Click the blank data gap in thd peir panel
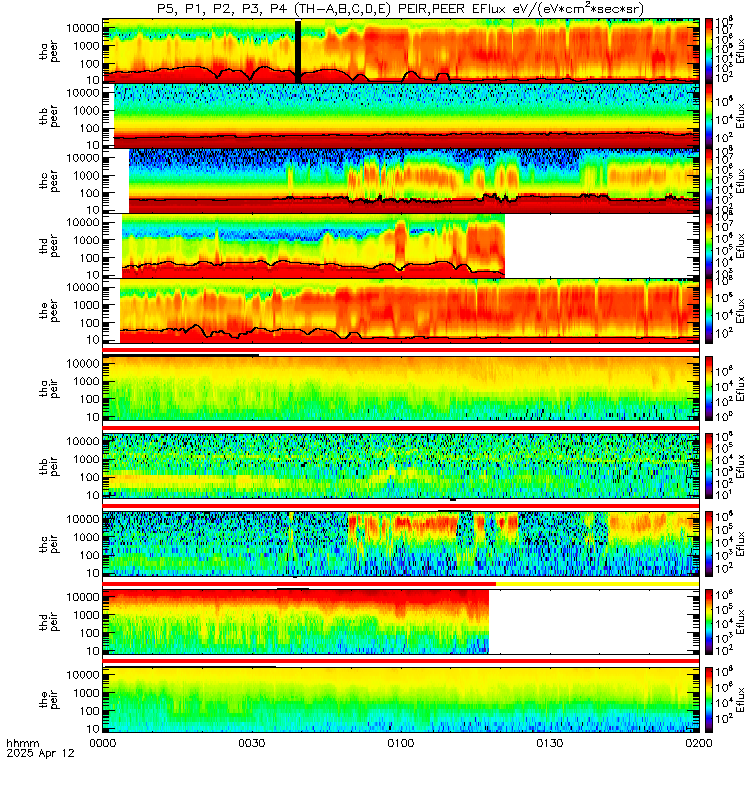This screenshot has height=800, width=750. pyautogui.click(x=594, y=621)
